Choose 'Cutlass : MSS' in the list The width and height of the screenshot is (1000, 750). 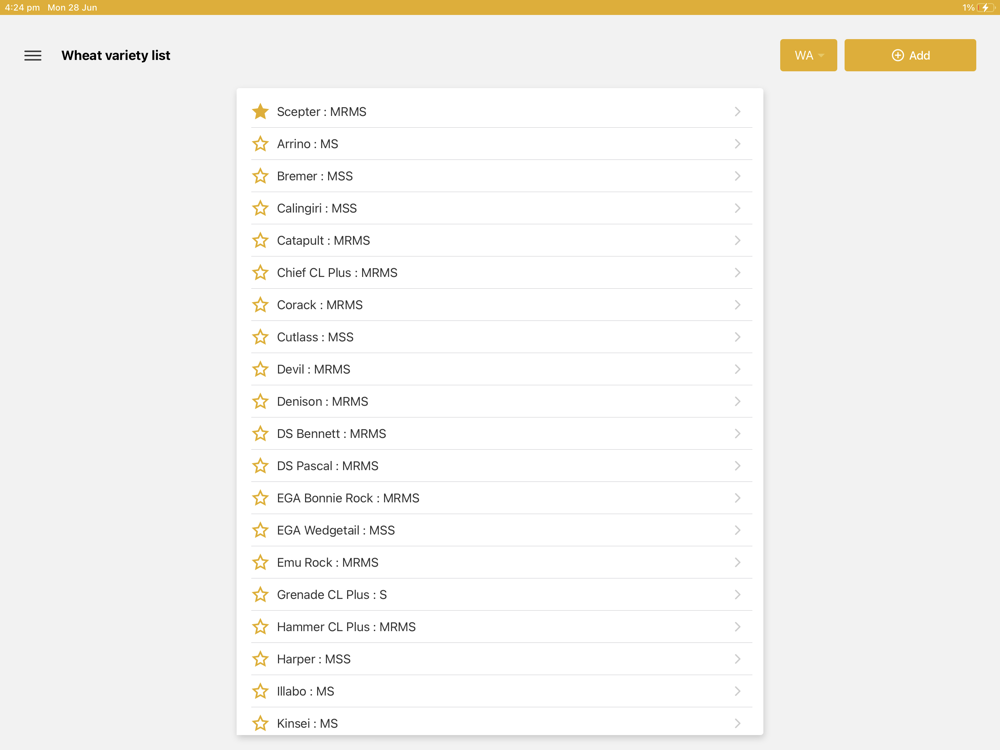(315, 337)
